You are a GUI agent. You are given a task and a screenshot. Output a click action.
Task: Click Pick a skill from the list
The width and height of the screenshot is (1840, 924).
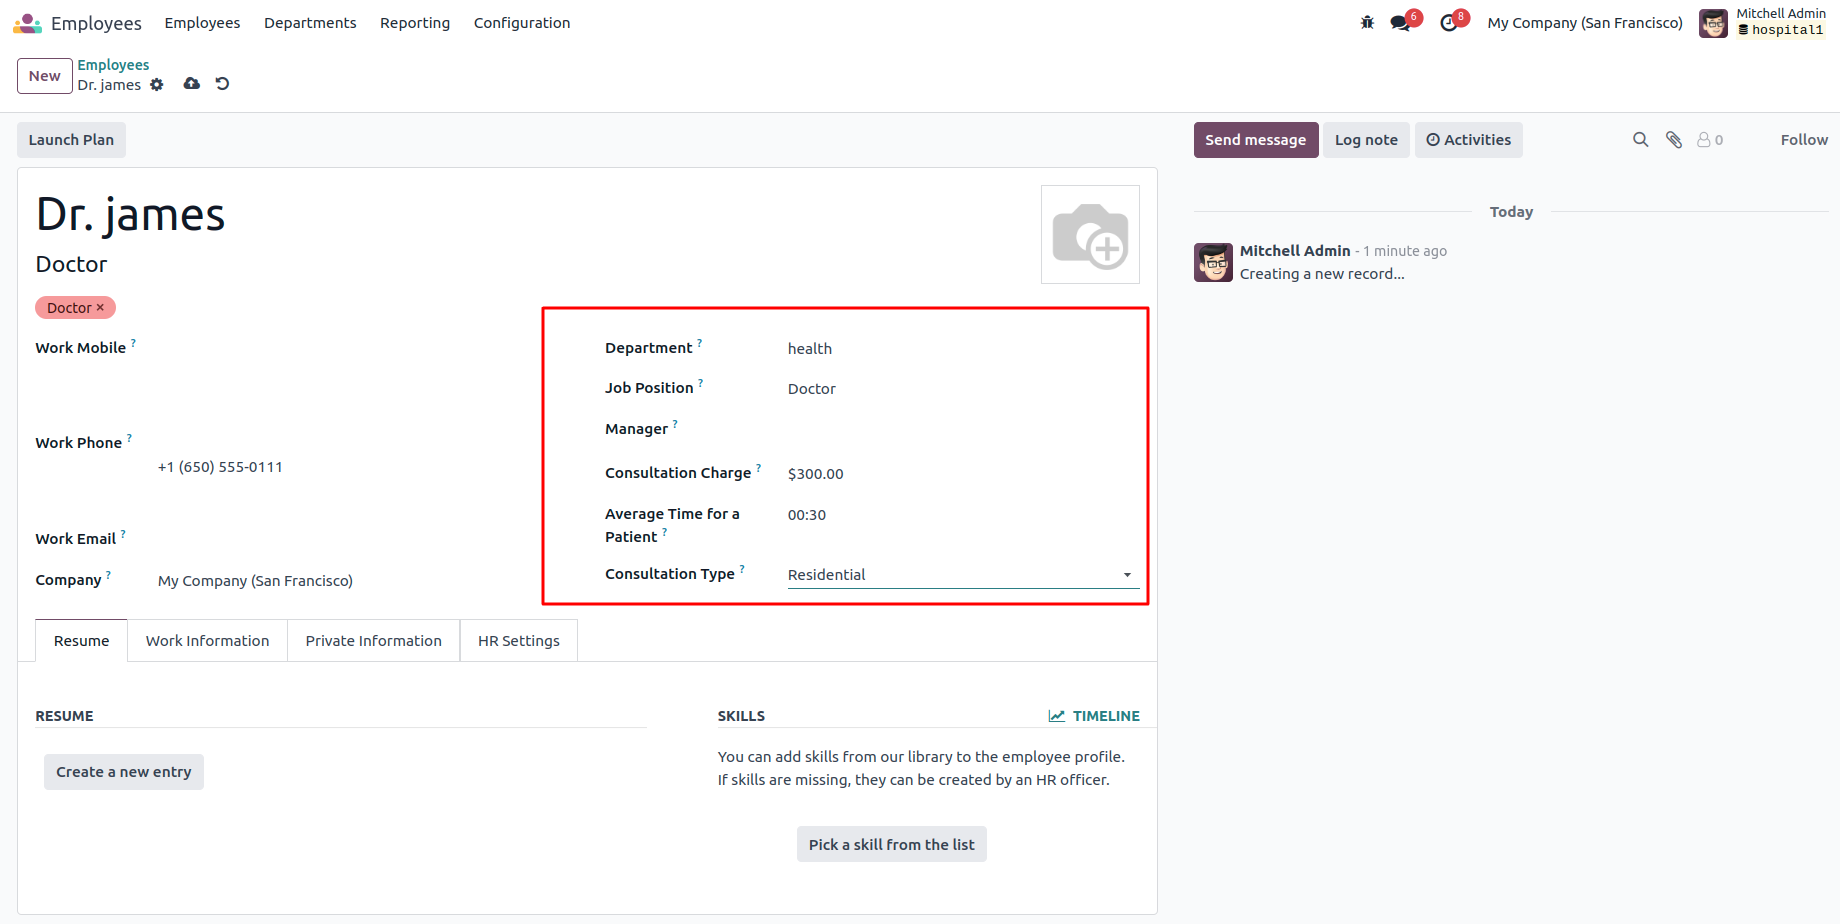point(891,845)
